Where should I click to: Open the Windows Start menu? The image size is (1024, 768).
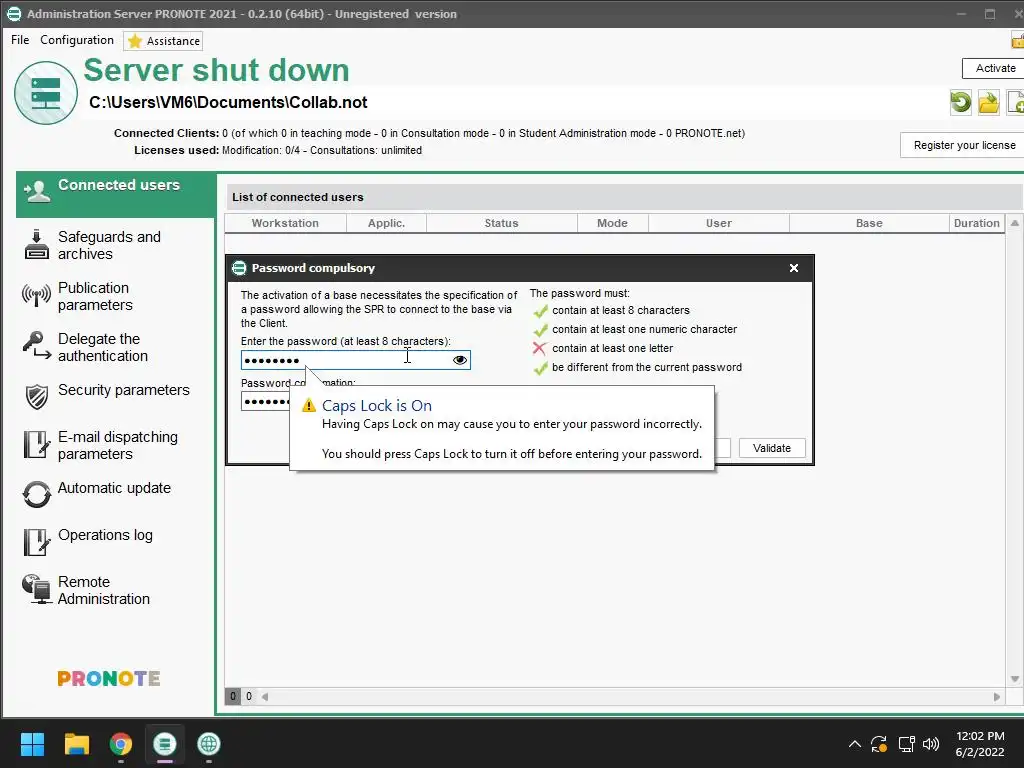(32, 744)
